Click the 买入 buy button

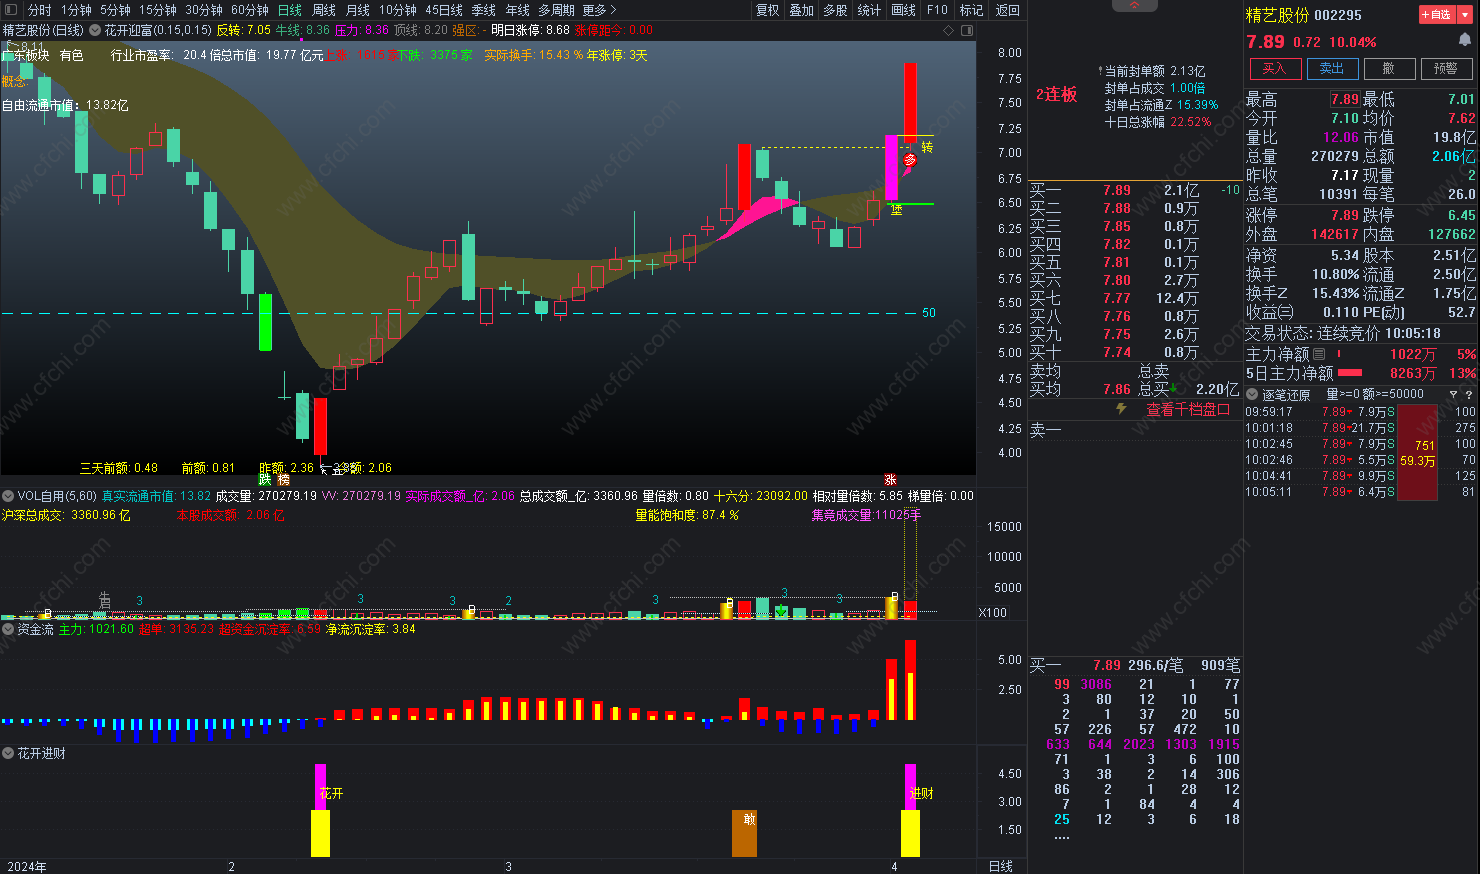1274,68
